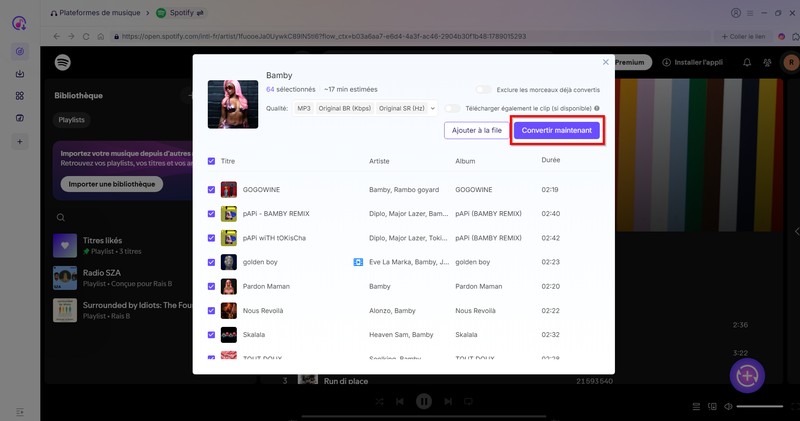This screenshot has height=421, width=800.
Task: Go to the previous track
Action: [x=399, y=401]
